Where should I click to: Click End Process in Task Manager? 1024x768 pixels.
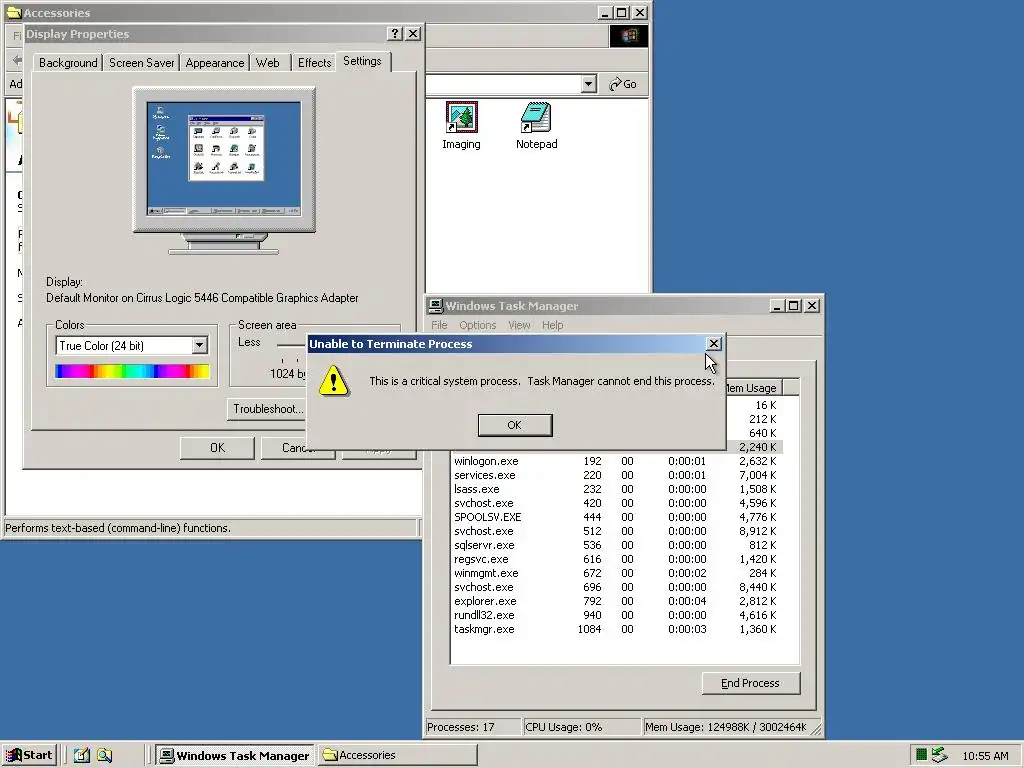pos(750,683)
